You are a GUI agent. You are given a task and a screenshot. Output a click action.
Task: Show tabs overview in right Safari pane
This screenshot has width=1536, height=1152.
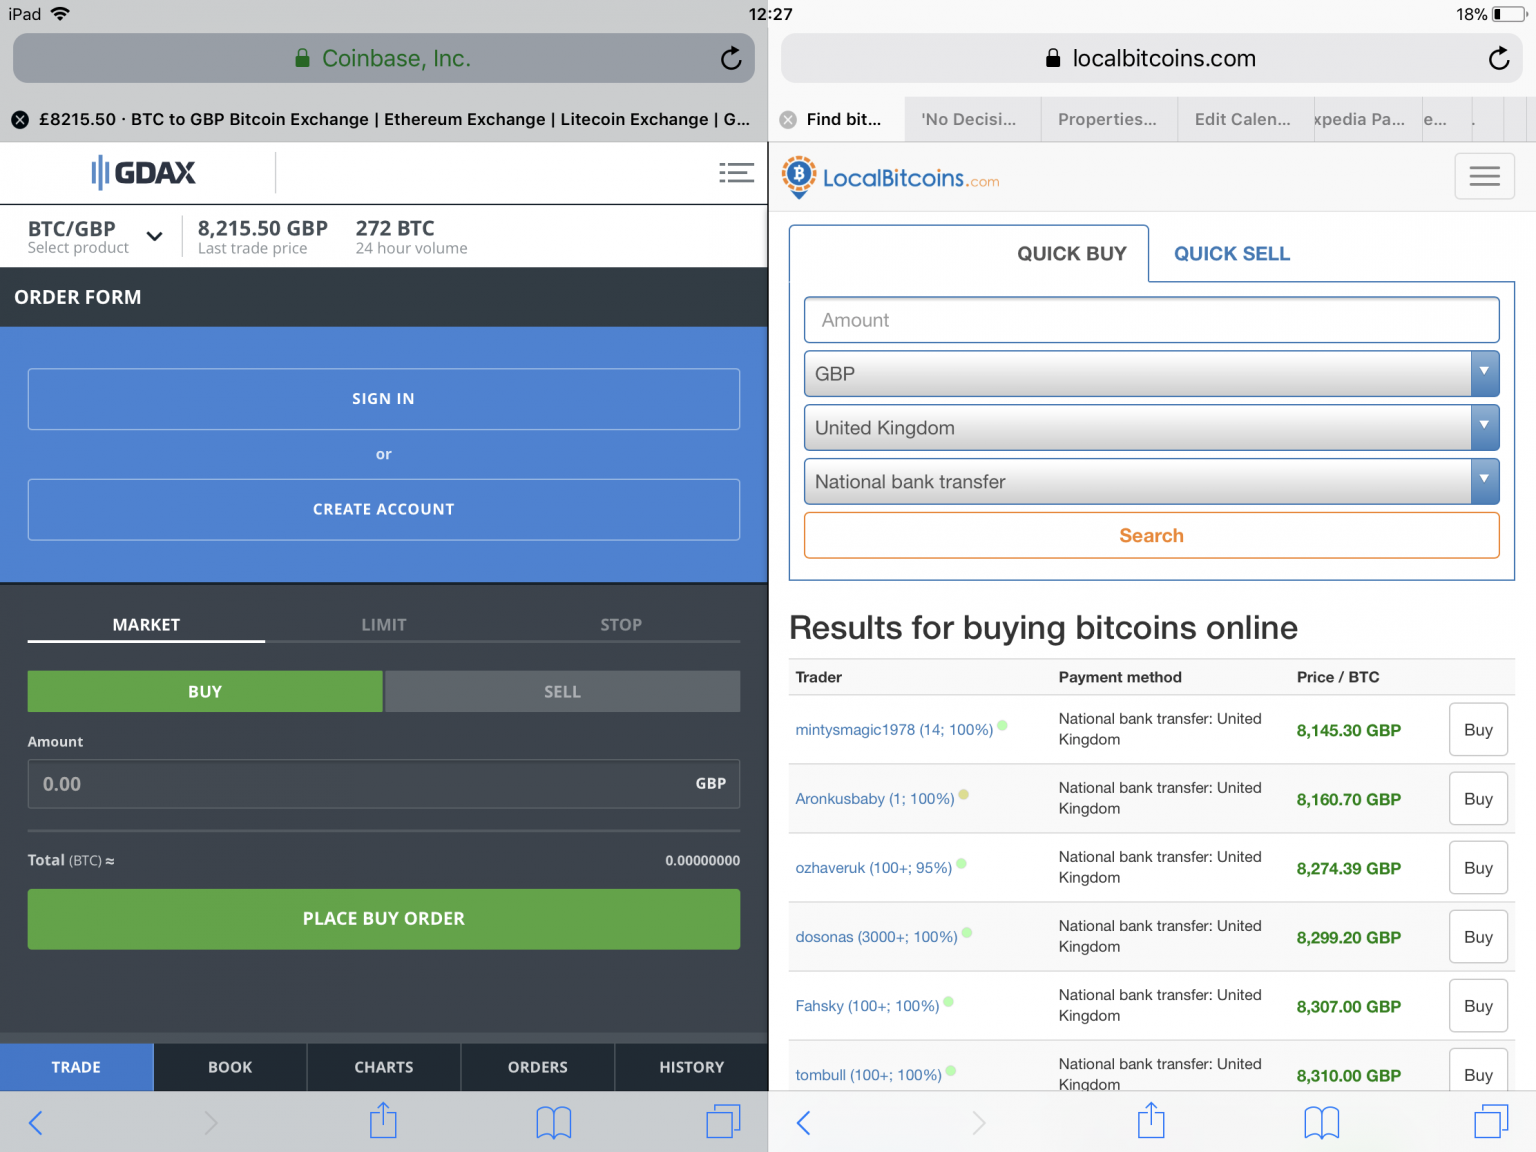[1490, 1121]
